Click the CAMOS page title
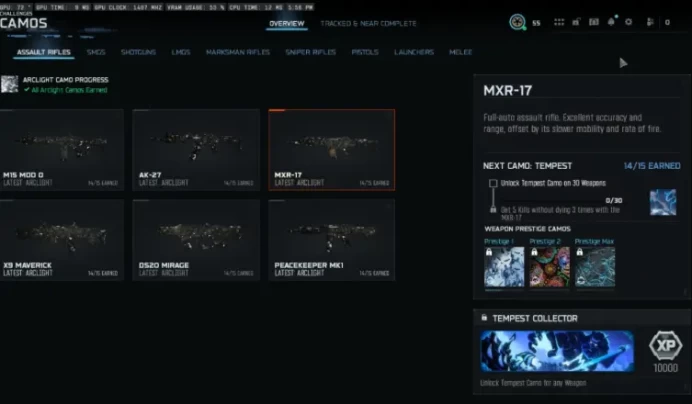692x404 pixels. [23, 23]
